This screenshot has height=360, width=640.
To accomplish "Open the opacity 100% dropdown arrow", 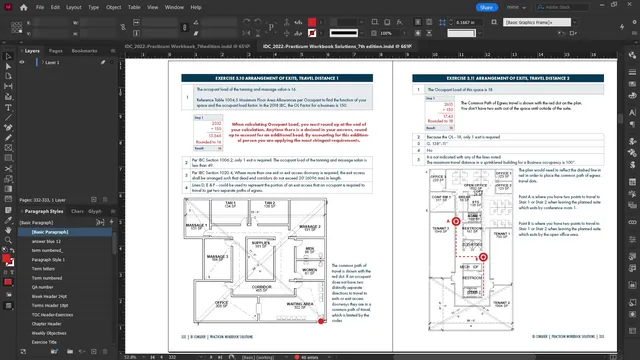I will tap(404, 33).
